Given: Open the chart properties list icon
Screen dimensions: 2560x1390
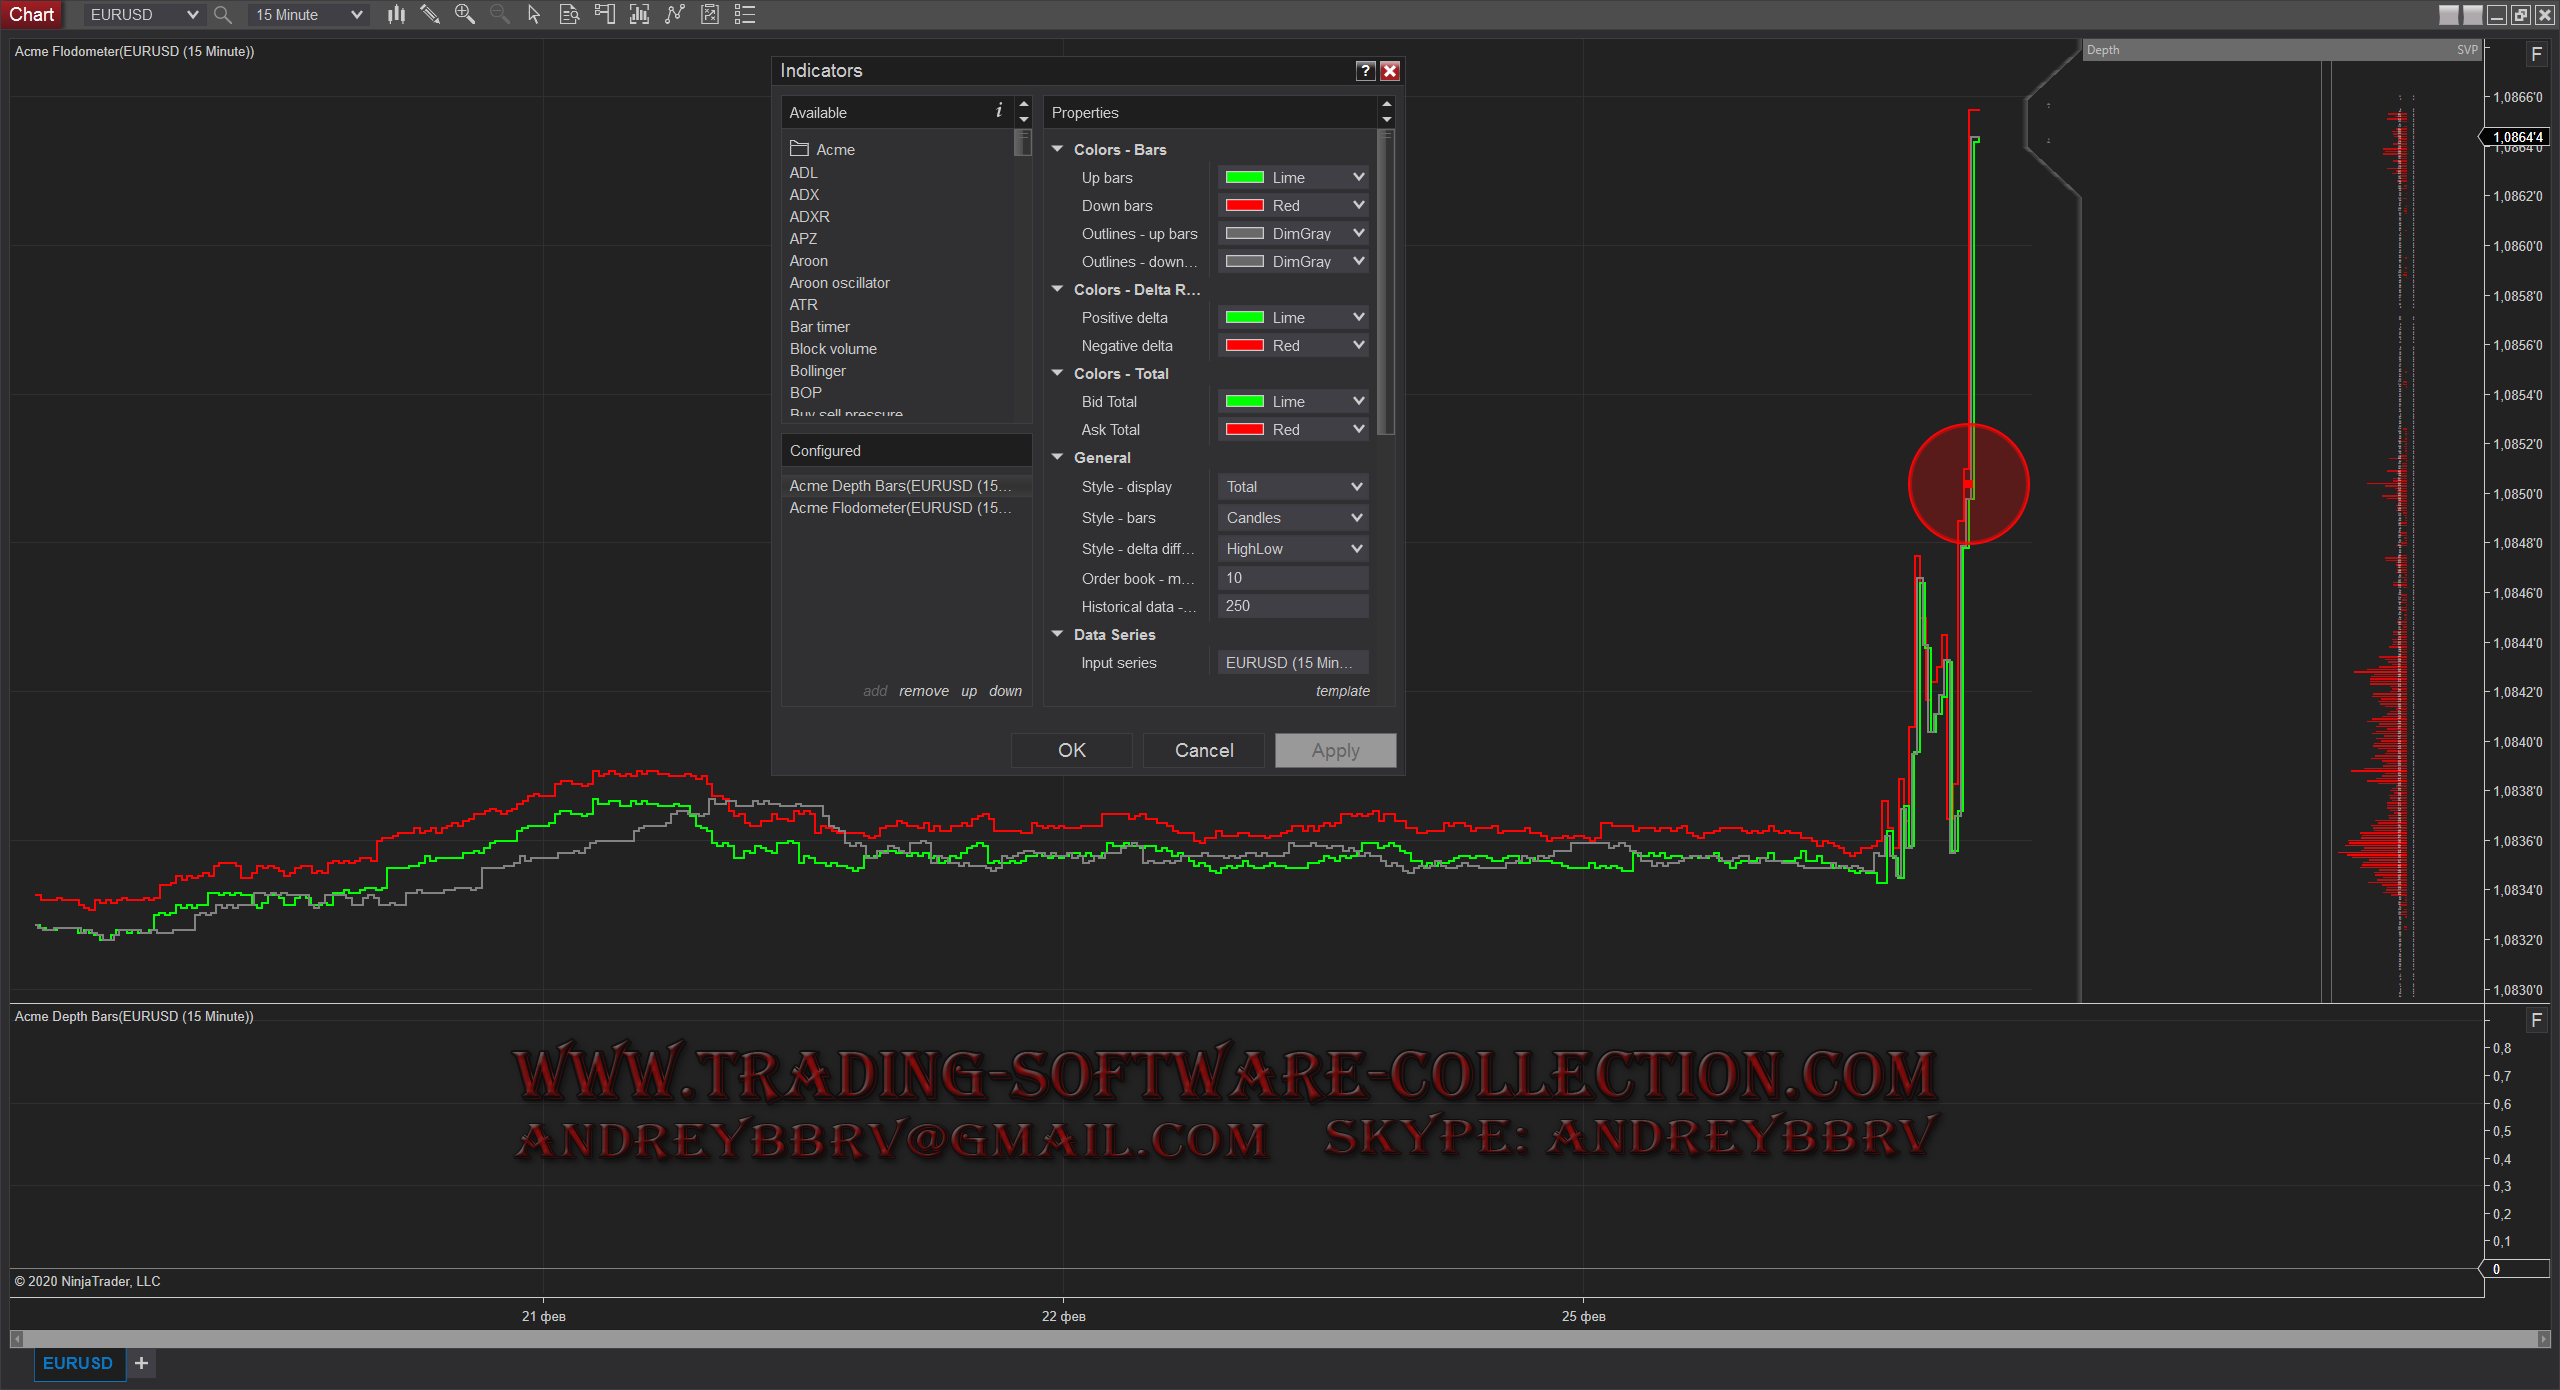Looking at the screenshot, I should (745, 14).
